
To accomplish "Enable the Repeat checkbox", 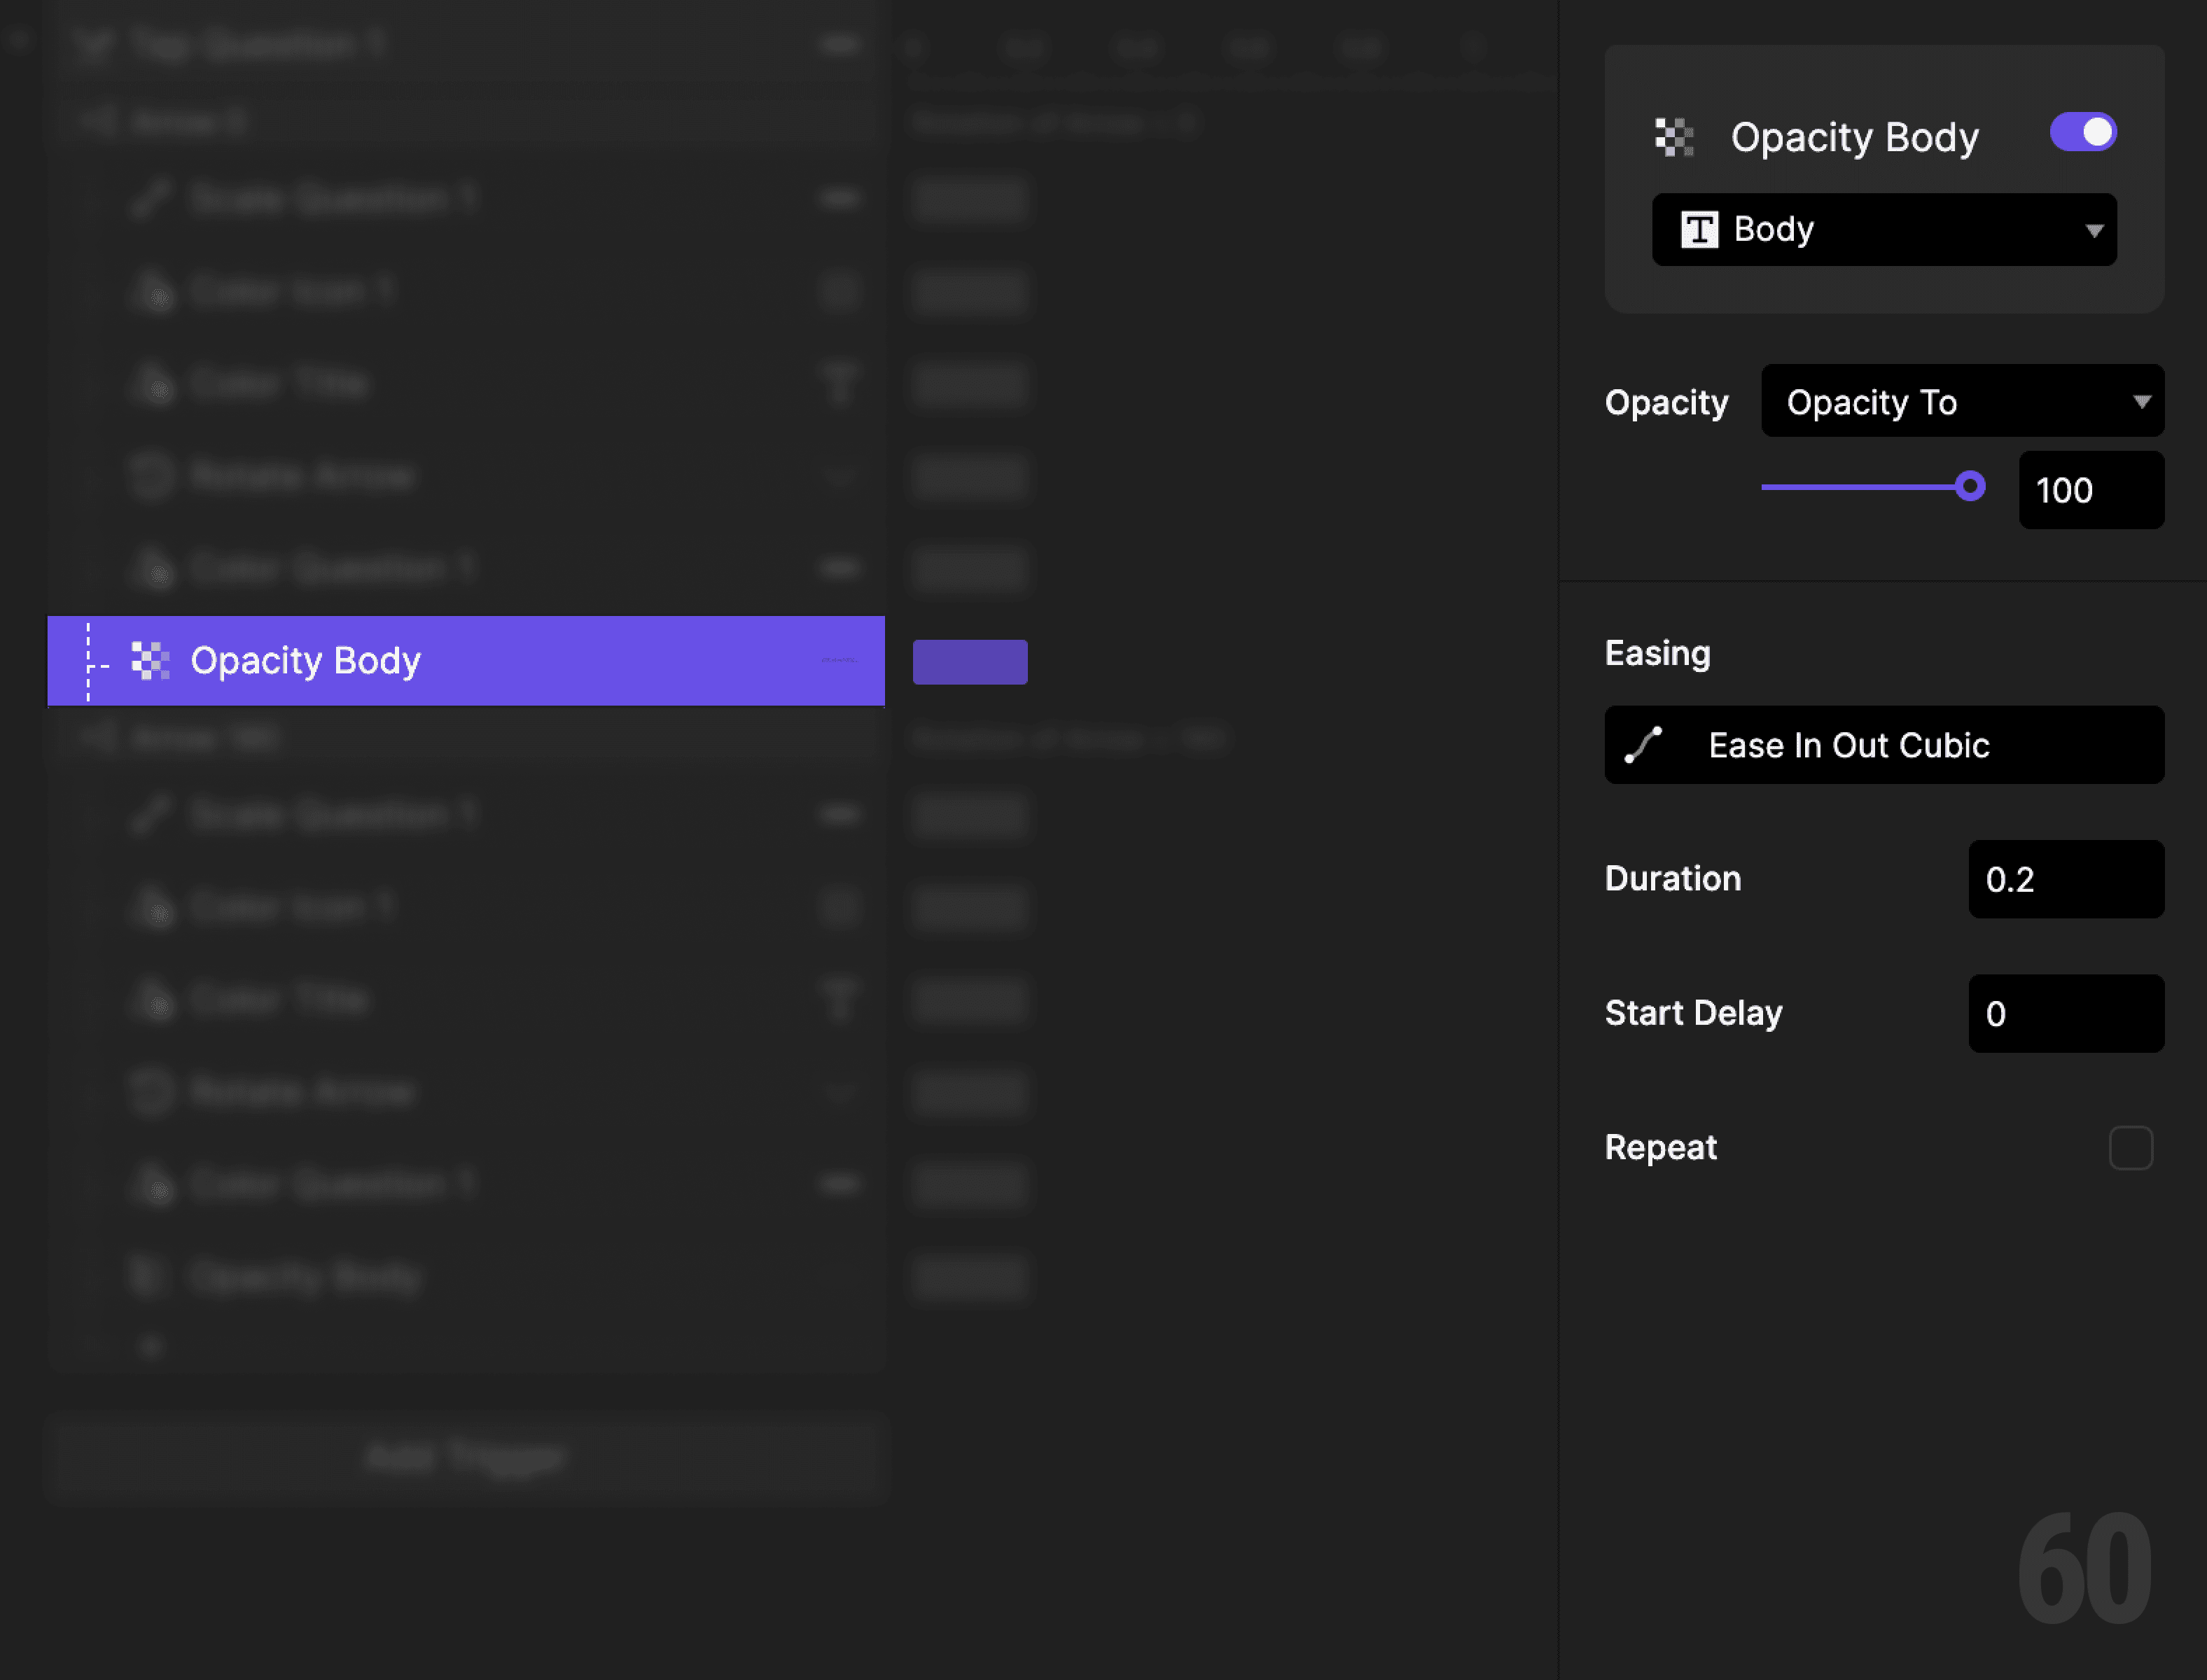I will coord(2131,1148).
